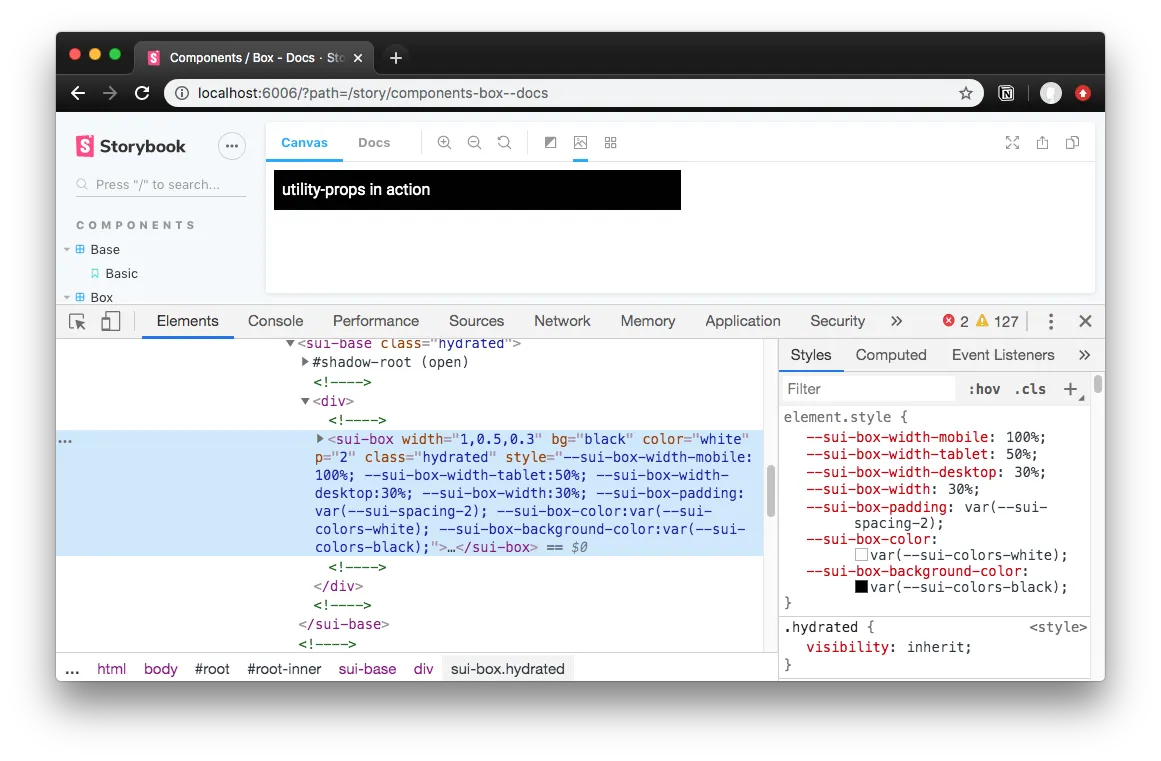This screenshot has width=1161, height=761.
Task: Click the zoom in icon in Storybook toolbar
Action: pos(444,142)
